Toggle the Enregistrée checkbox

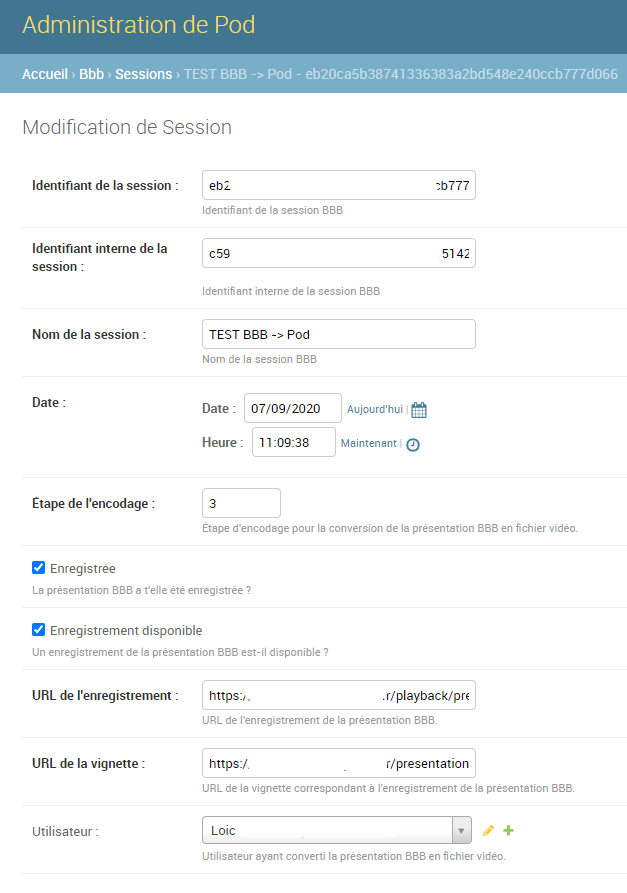click(39, 568)
